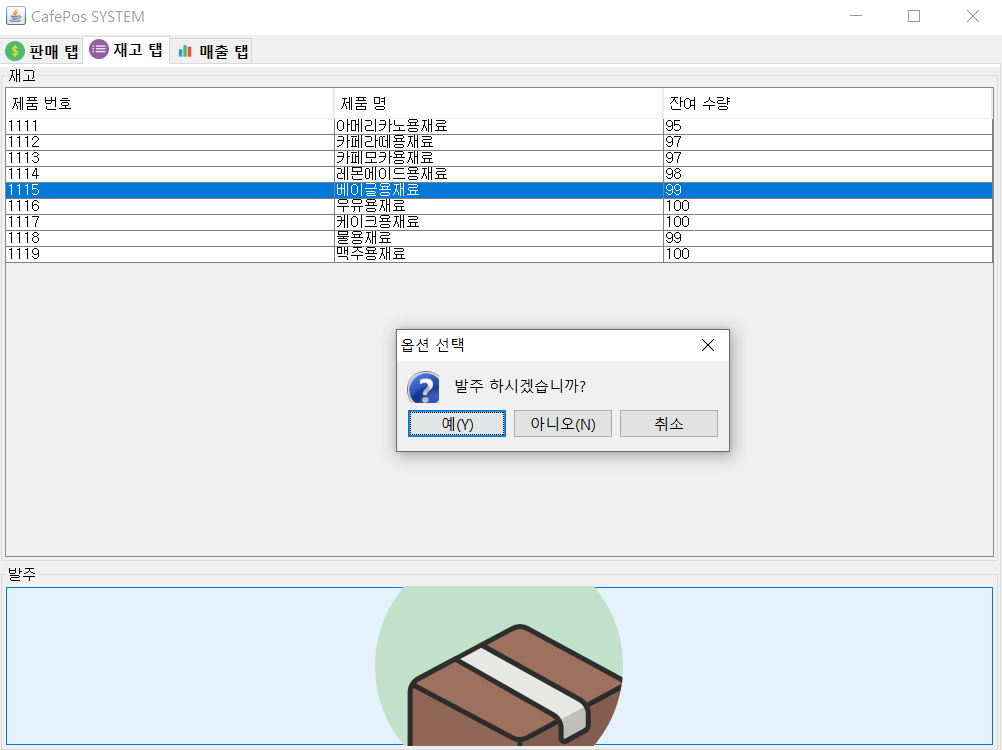Viewport: 1002px width, 750px height.
Task: Click the 카페라떼용재료 cell
Action: click(498, 142)
